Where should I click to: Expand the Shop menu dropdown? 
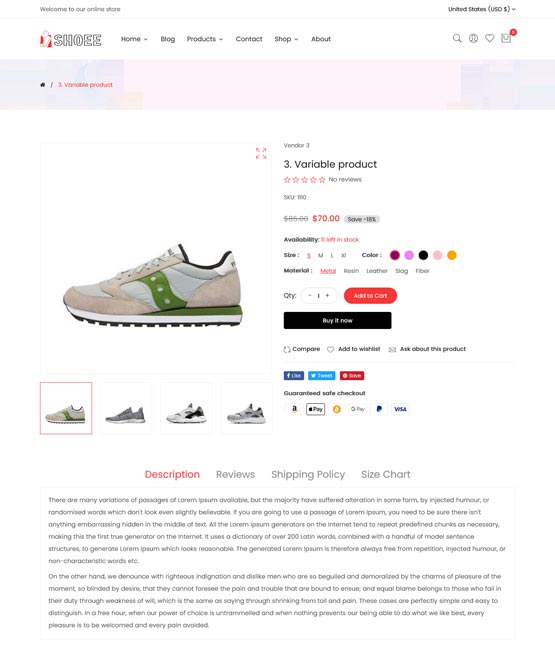coord(286,39)
